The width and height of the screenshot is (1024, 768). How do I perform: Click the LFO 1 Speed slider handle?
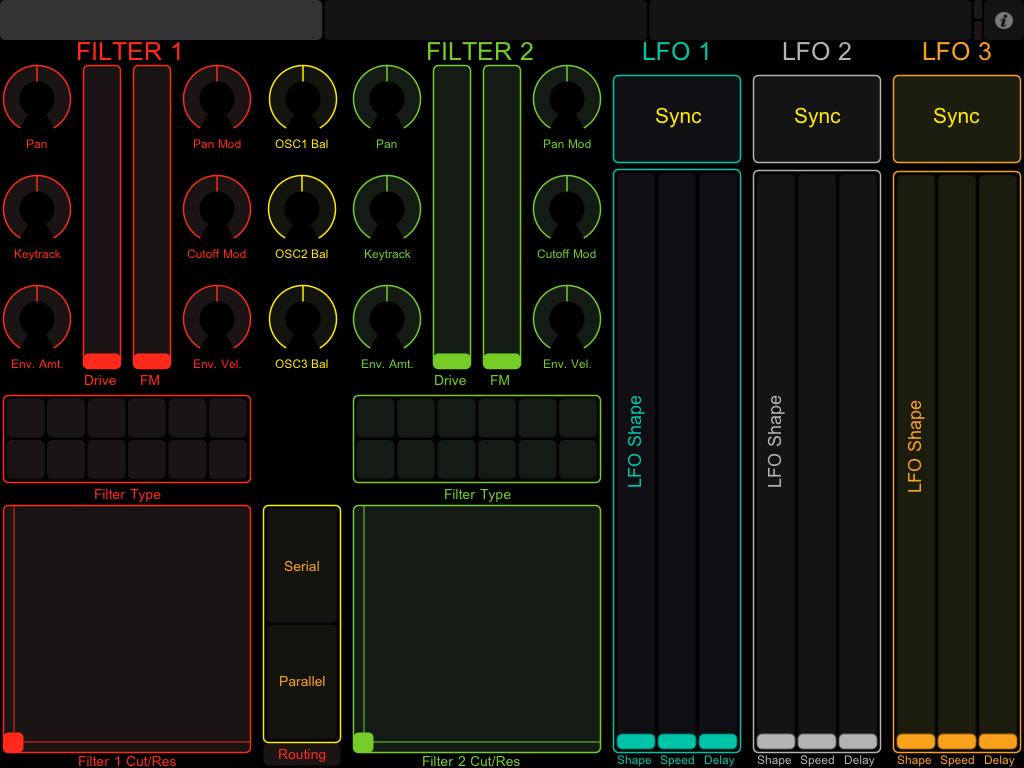[677, 741]
